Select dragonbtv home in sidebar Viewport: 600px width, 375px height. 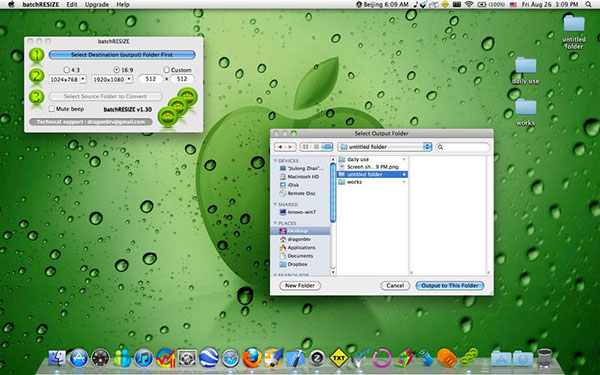coord(300,239)
